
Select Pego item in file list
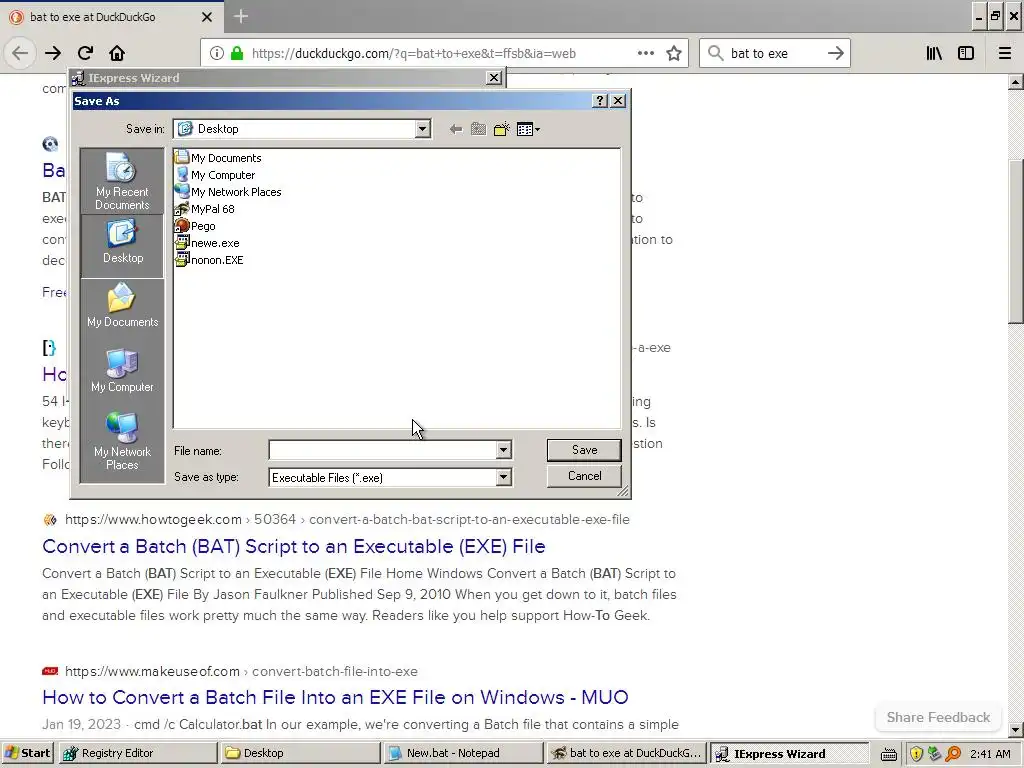click(x=195, y=226)
